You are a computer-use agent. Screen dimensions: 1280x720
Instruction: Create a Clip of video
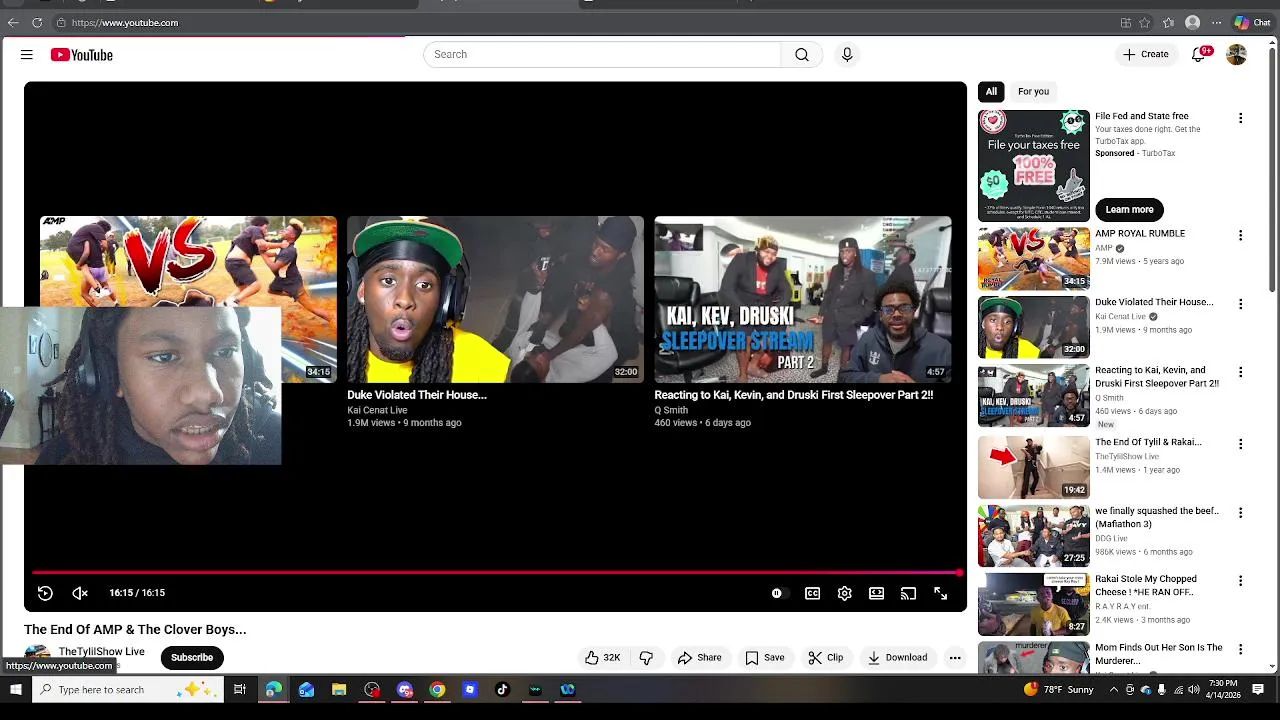click(x=826, y=658)
